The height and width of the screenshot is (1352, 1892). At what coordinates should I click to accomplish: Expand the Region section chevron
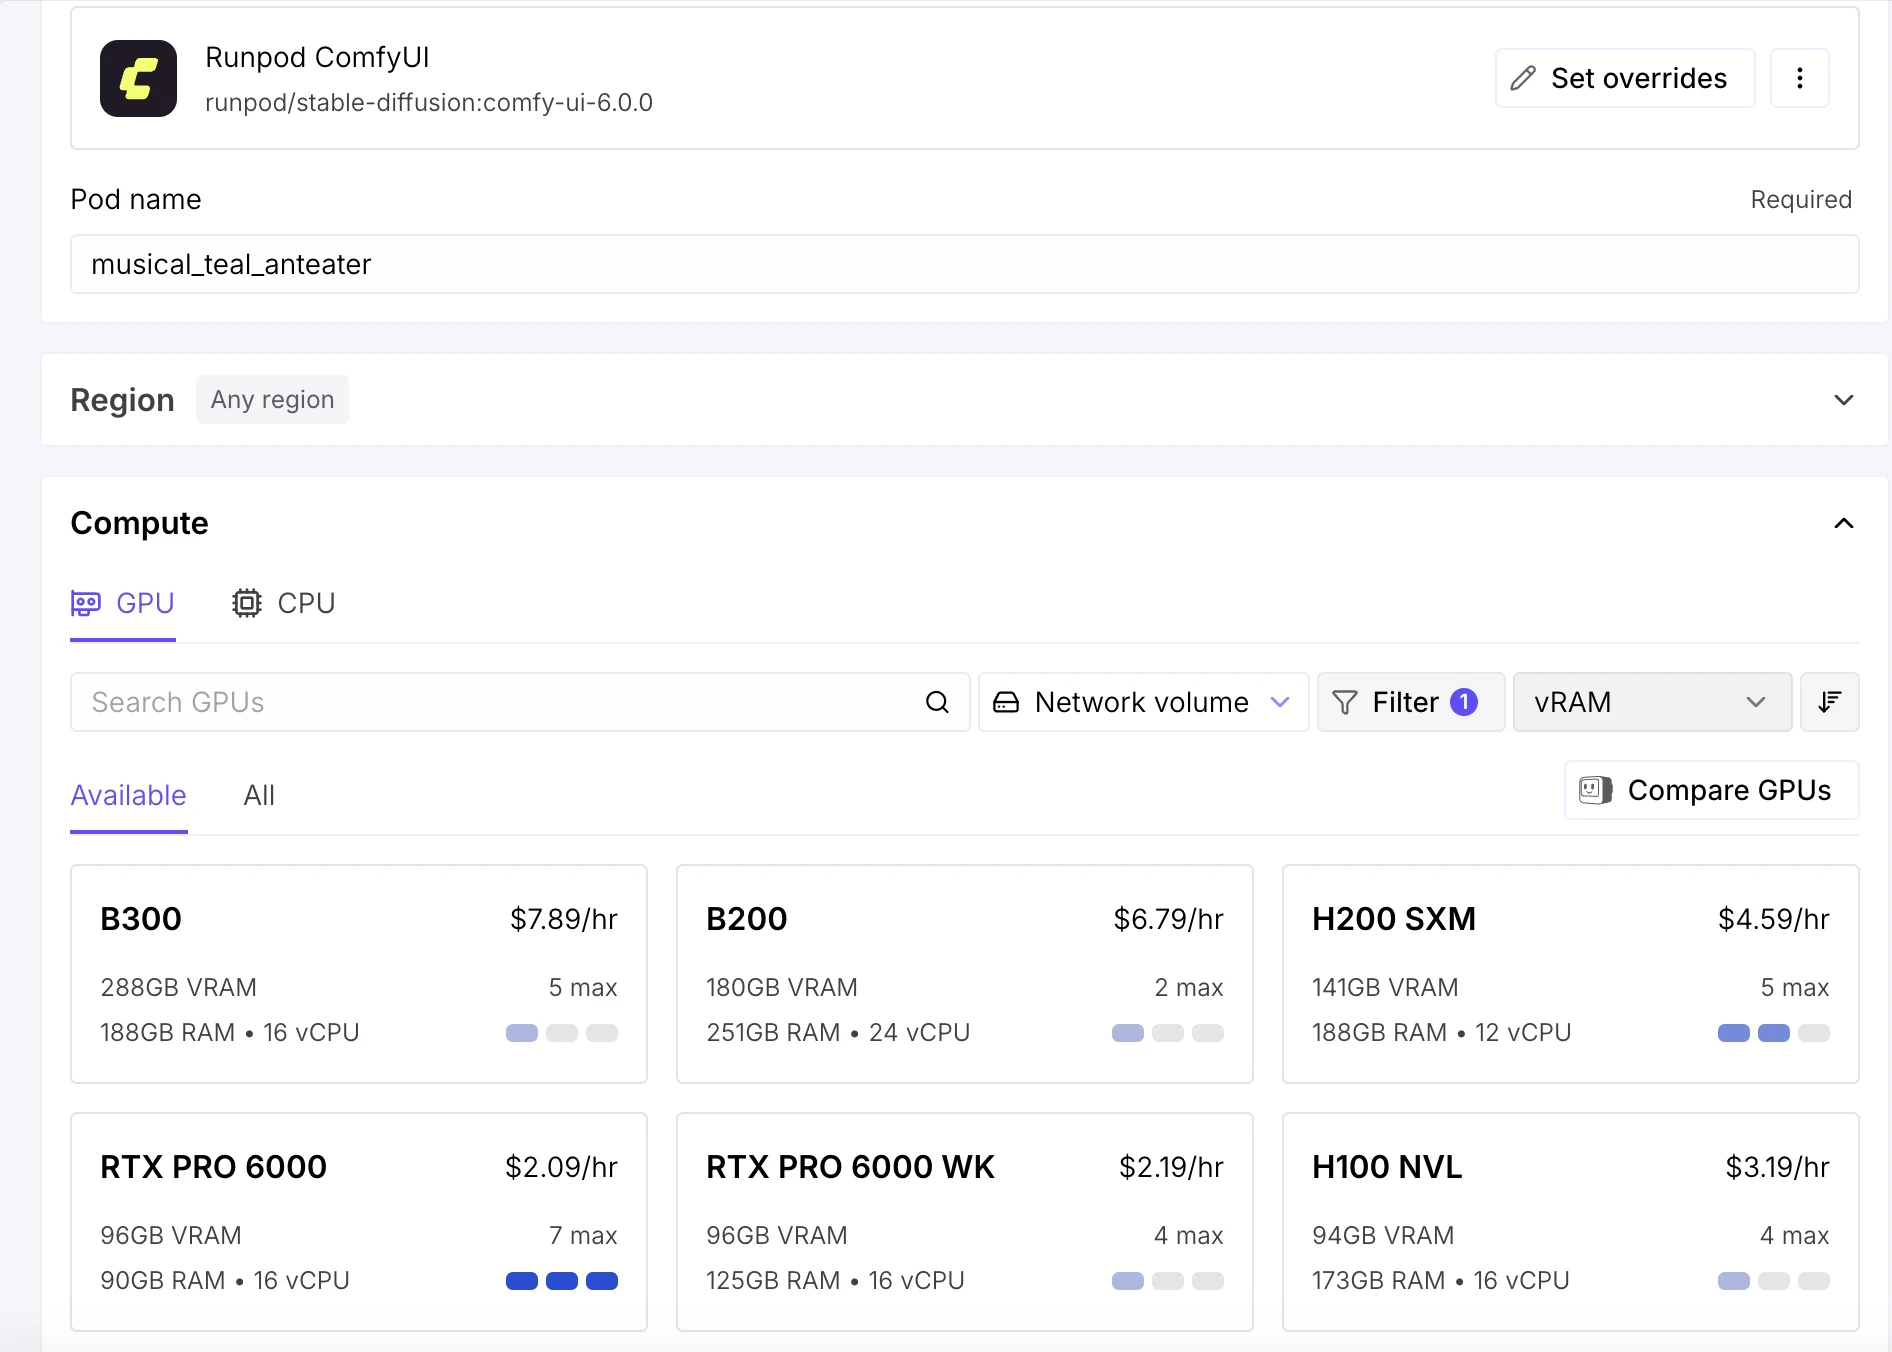pyautogui.click(x=1844, y=400)
